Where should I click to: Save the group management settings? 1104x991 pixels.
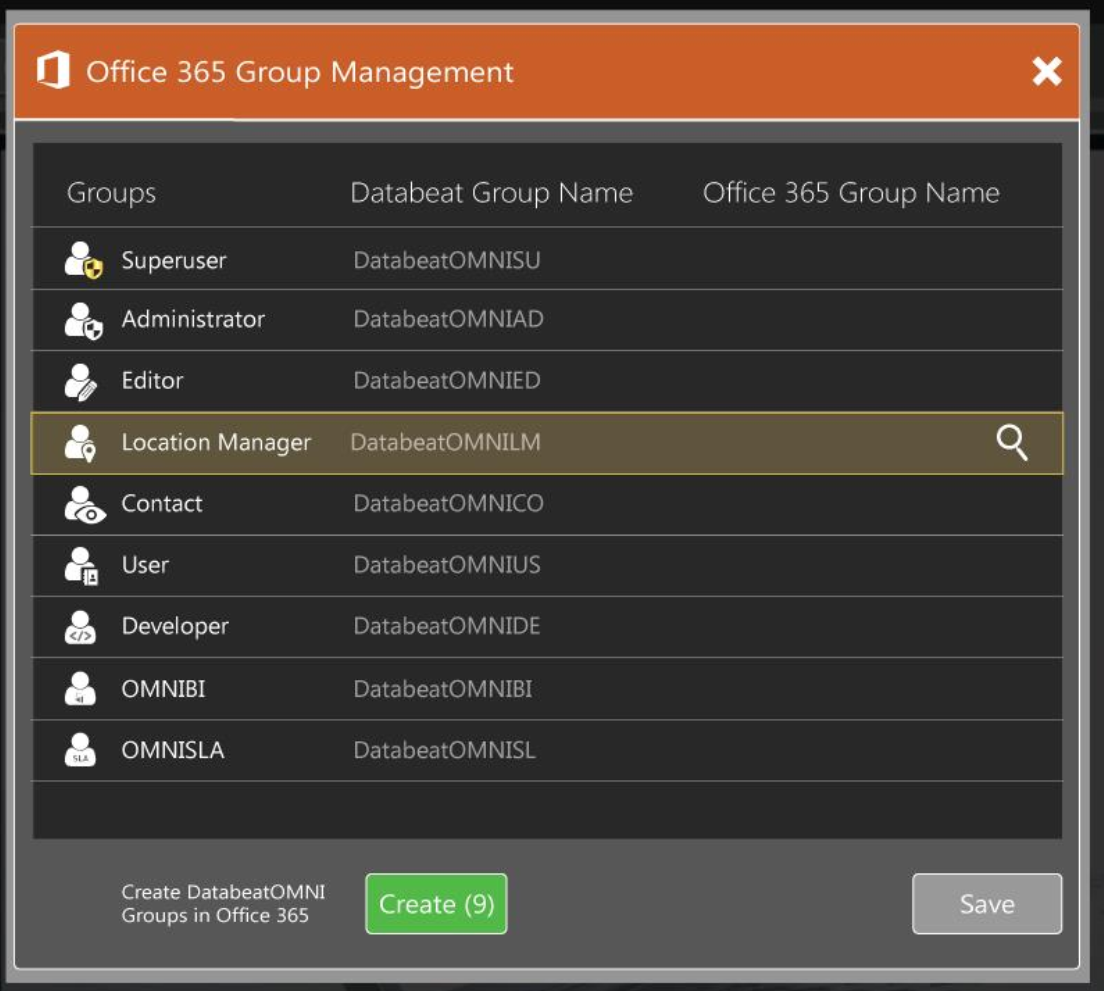pos(987,904)
